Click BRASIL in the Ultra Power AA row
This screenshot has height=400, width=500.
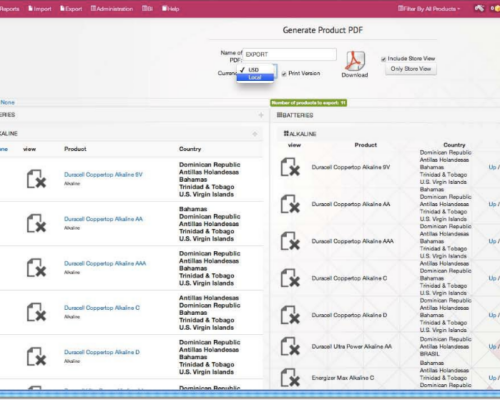(429, 354)
